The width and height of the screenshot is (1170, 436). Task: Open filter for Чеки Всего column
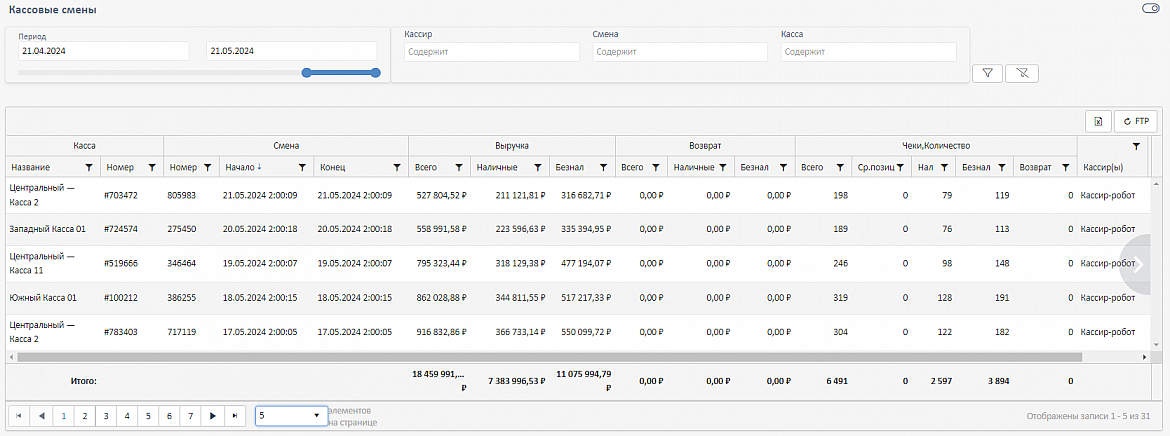(840, 168)
